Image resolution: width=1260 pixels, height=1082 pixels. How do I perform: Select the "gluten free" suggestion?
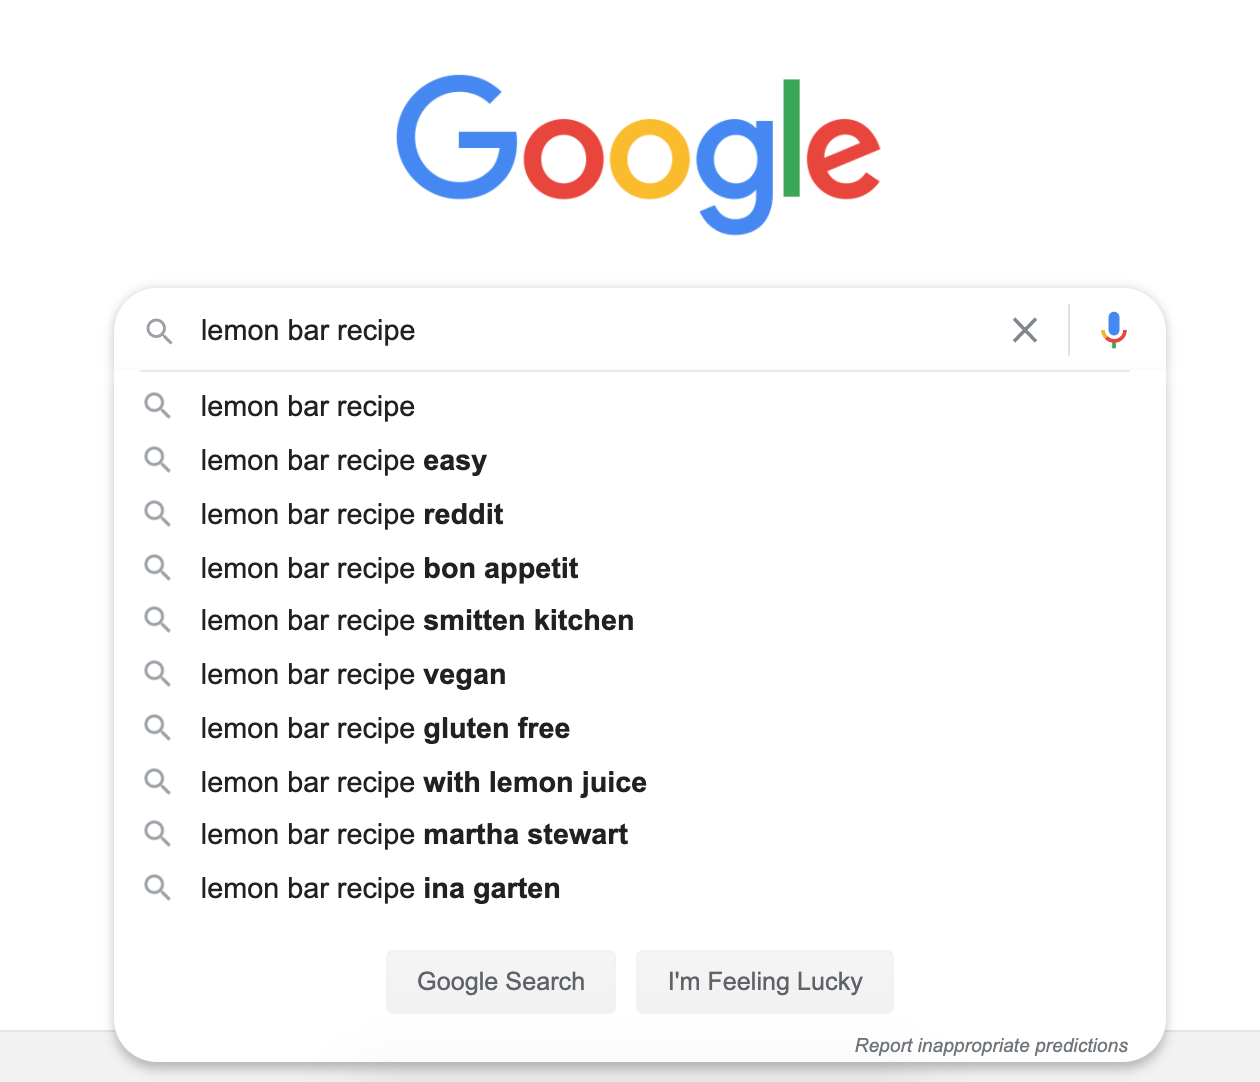385,729
